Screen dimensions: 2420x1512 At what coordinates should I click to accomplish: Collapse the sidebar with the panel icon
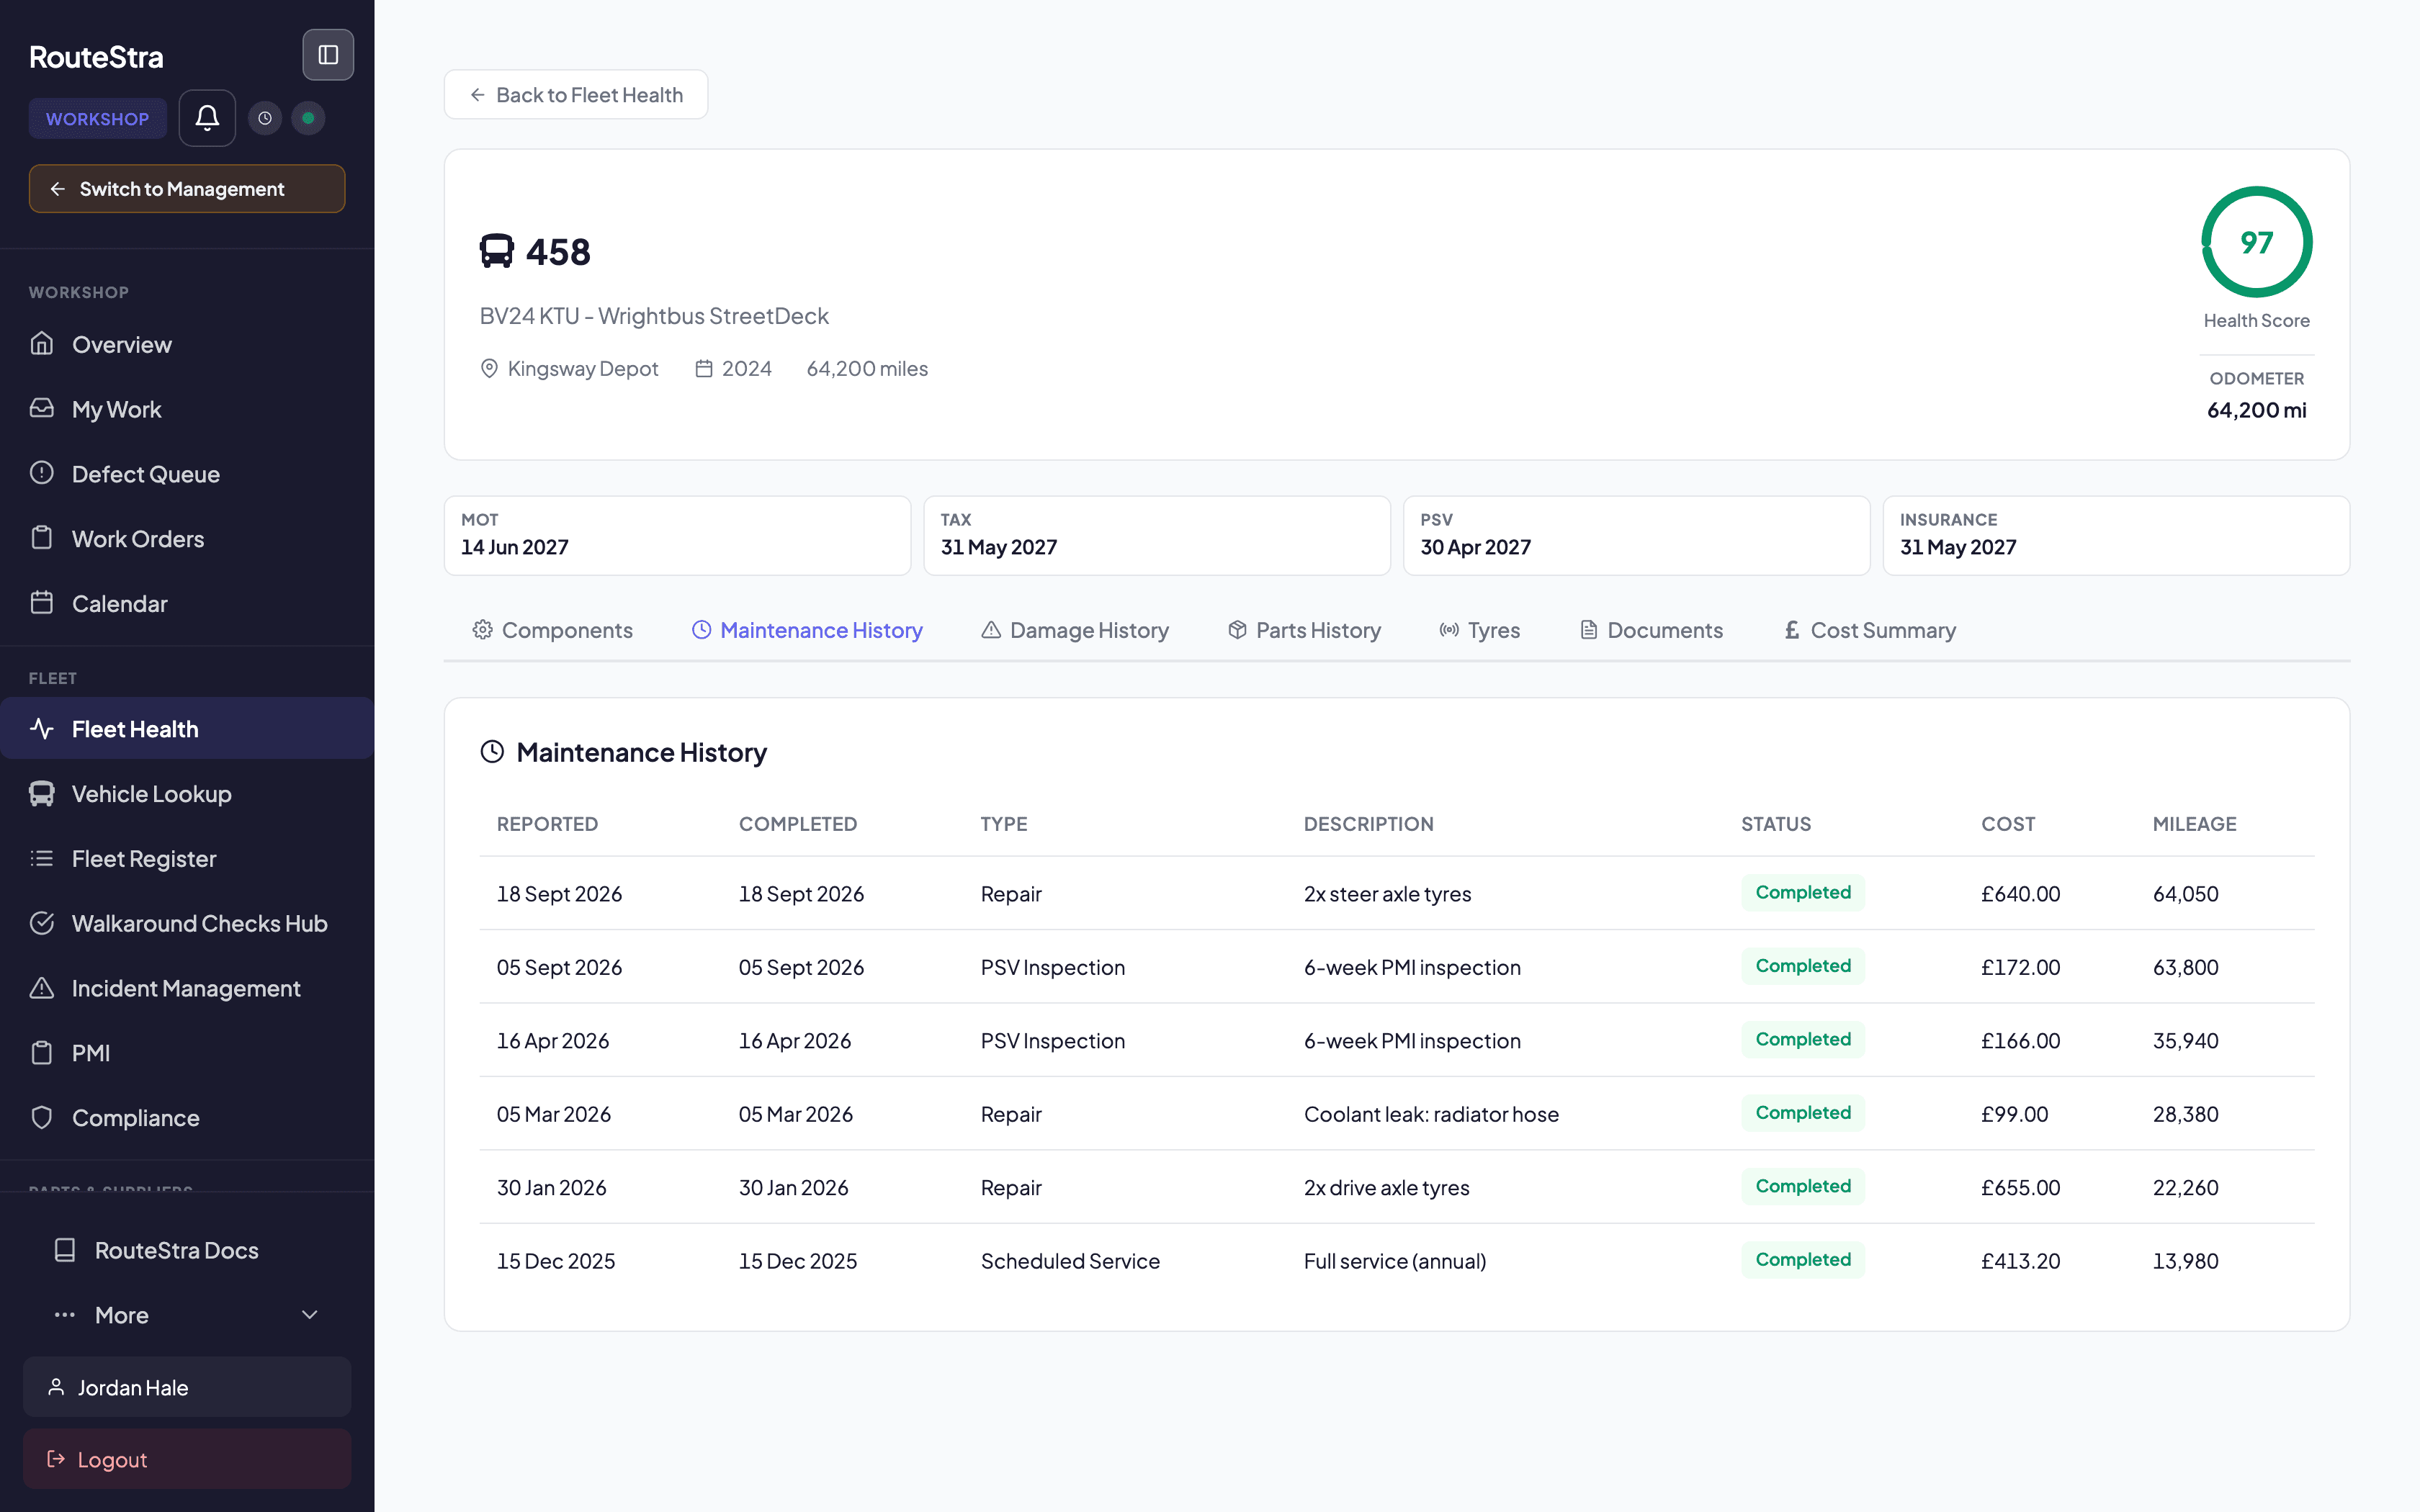pos(328,55)
